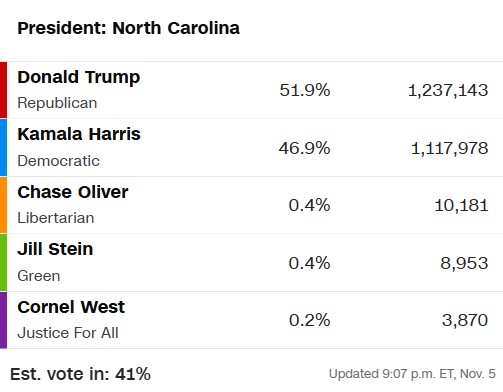Click the Cornel West candidate name
This screenshot has width=503, height=392.
[x=71, y=307]
